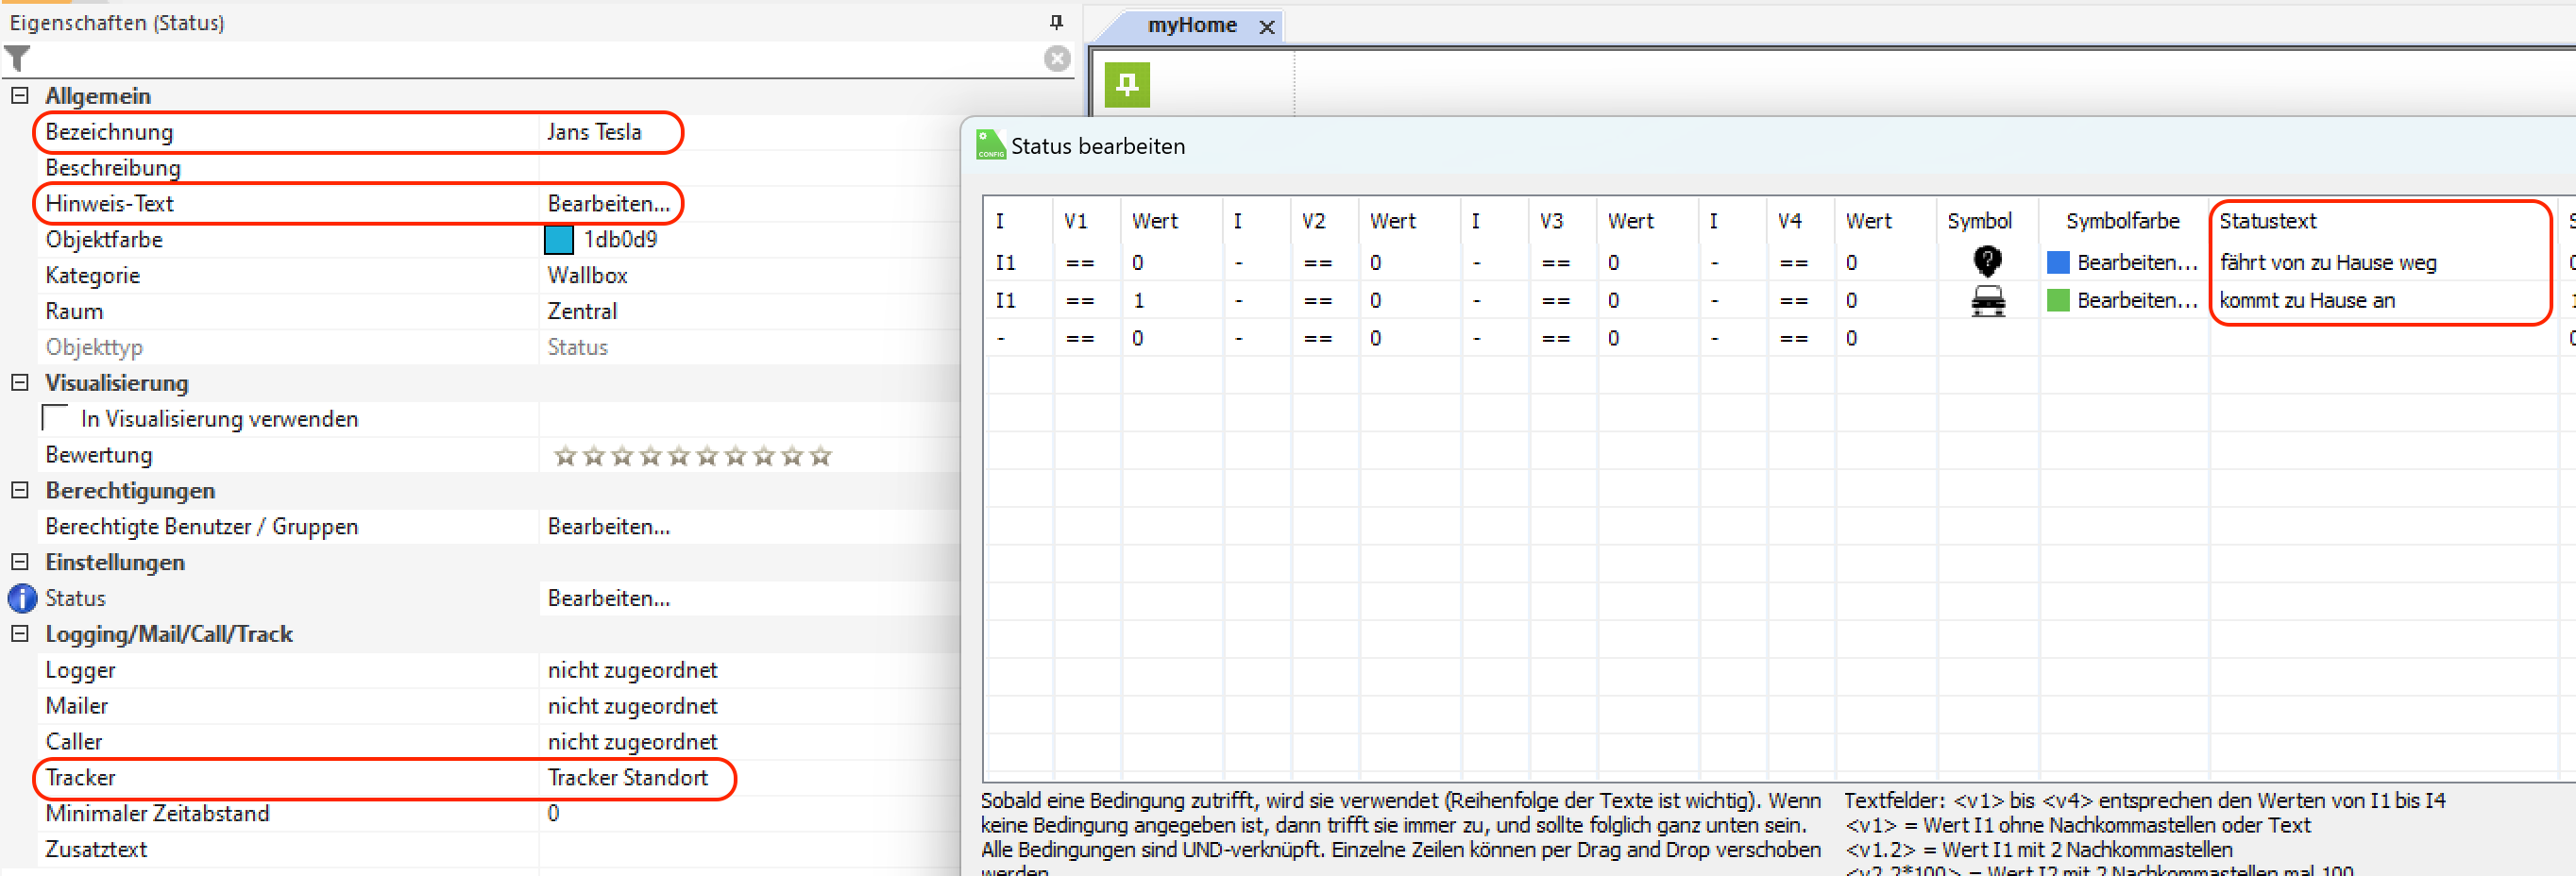Click Statustext 'kommt zu Hause an'
Viewport: 2576px width, 876px height.
2306,300
